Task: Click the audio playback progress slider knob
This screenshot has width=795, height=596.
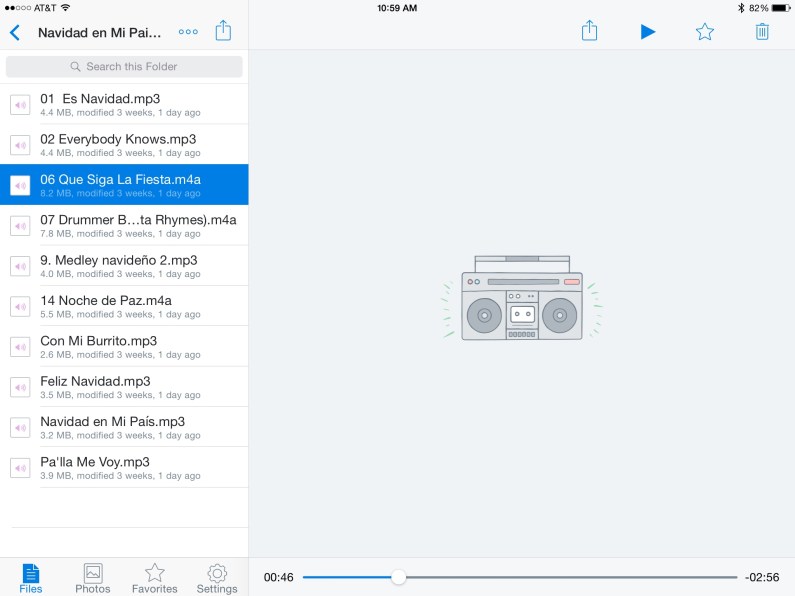Action: pos(399,577)
